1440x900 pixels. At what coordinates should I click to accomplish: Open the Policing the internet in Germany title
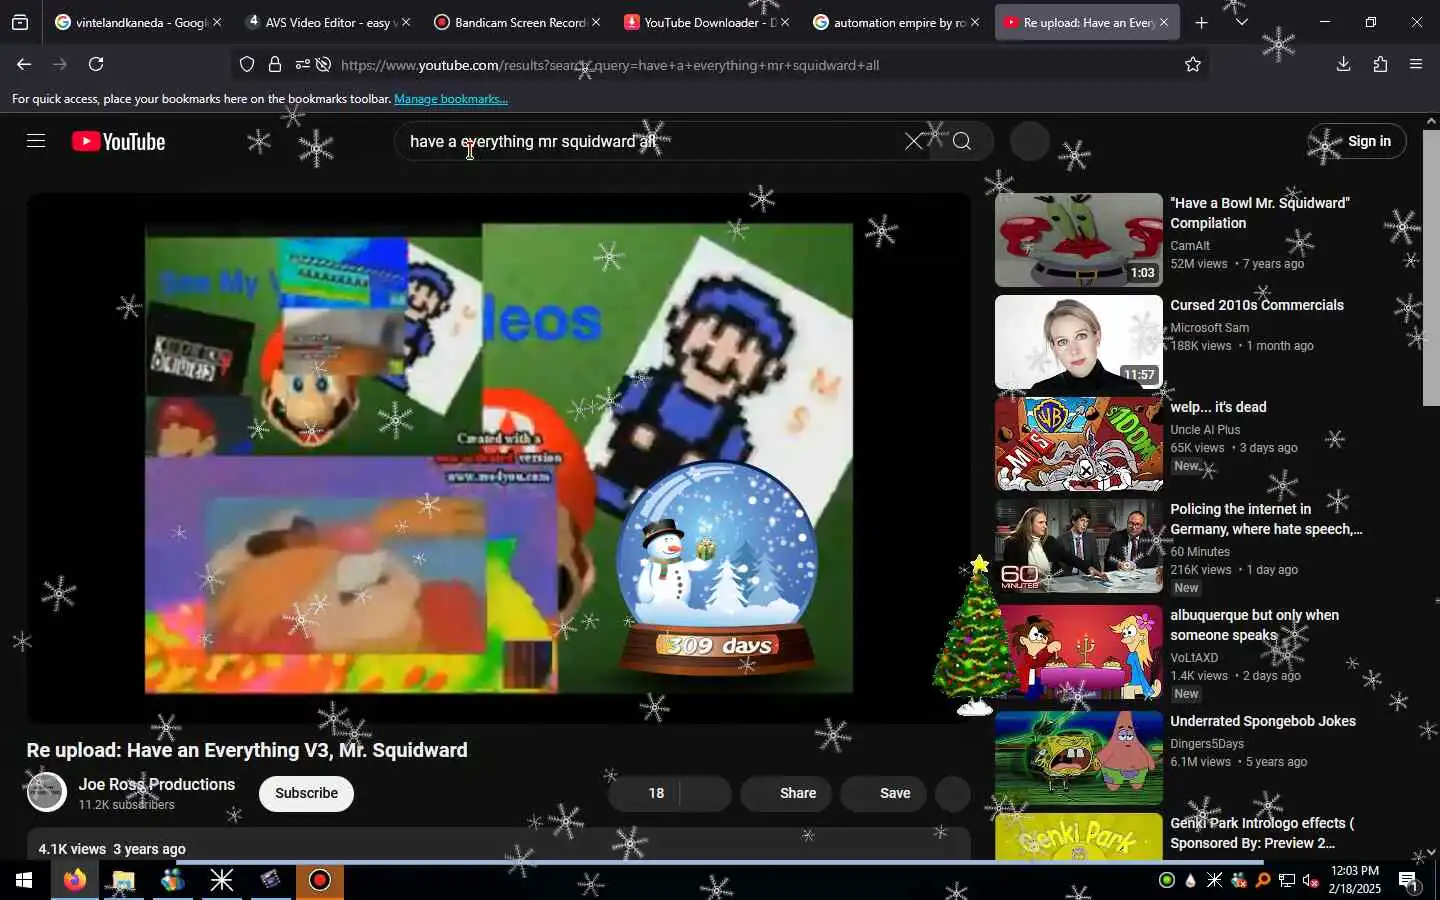point(1266,519)
